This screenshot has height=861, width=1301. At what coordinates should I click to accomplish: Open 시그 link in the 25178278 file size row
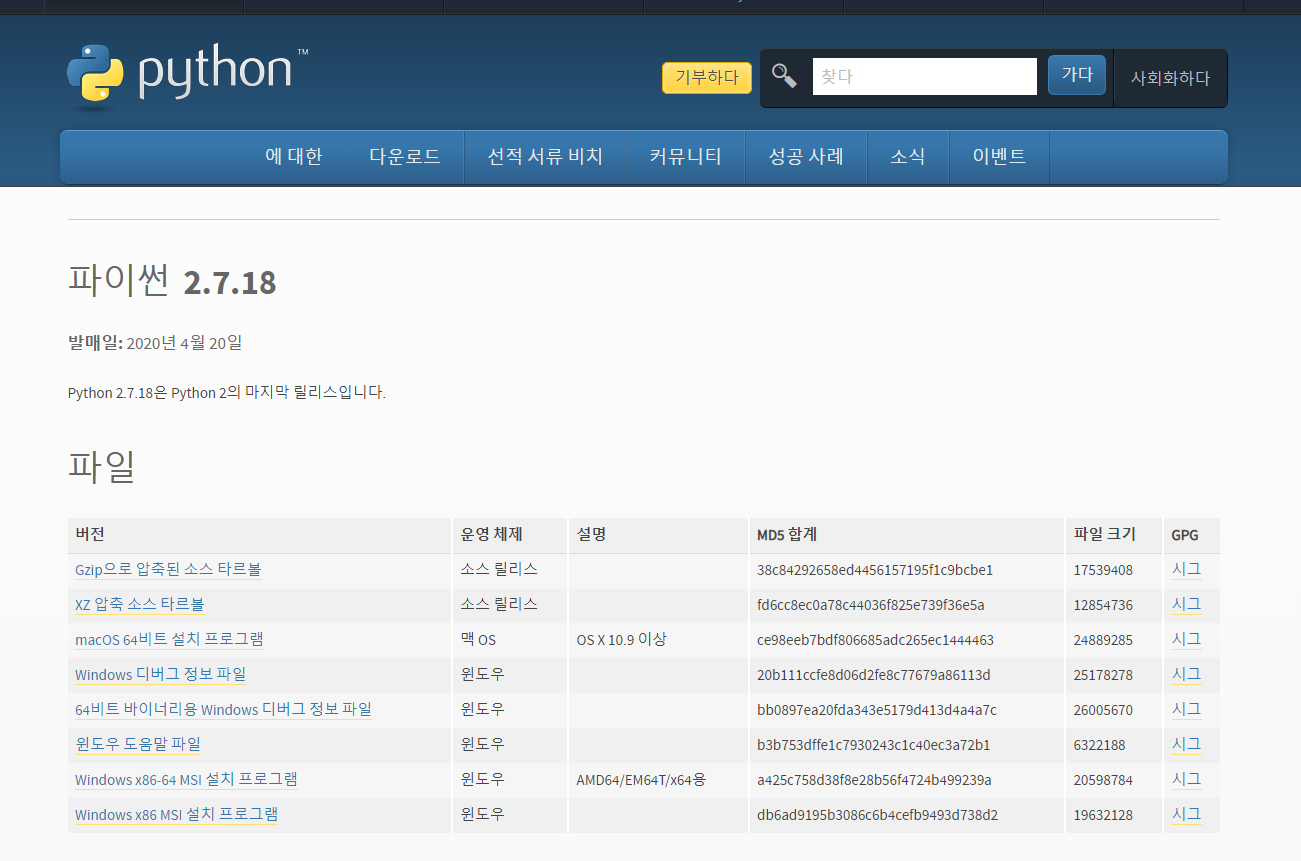1186,675
